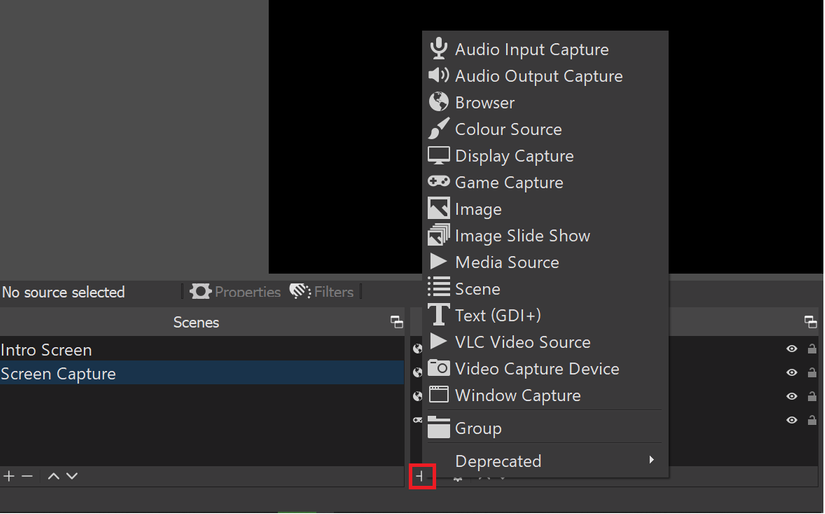Toggle visibility eye of the fourth source row

click(x=791, y=420)
